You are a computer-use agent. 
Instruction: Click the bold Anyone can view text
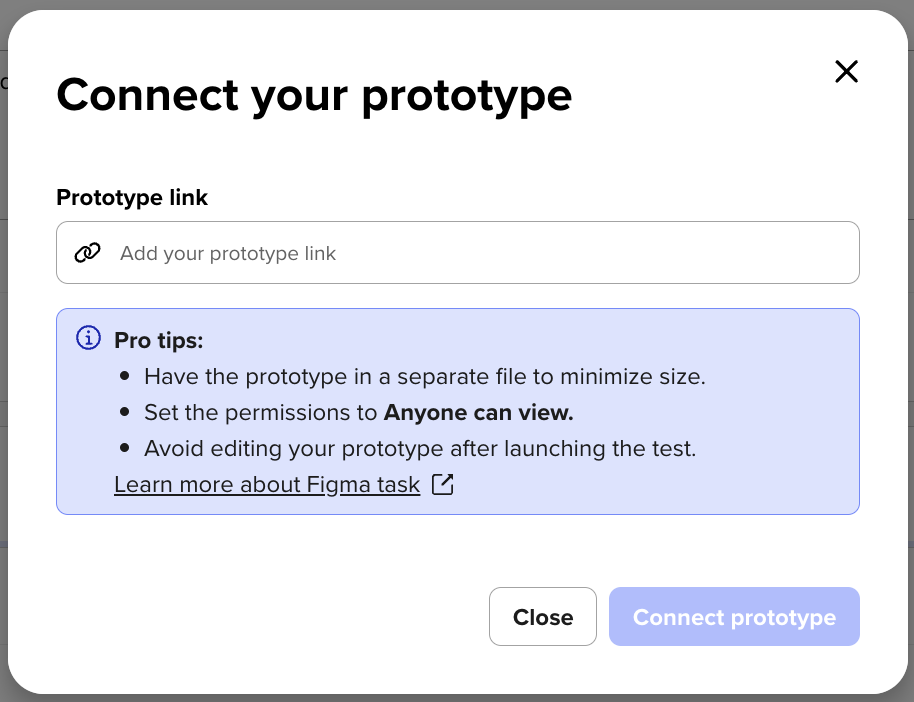(479, 413)
